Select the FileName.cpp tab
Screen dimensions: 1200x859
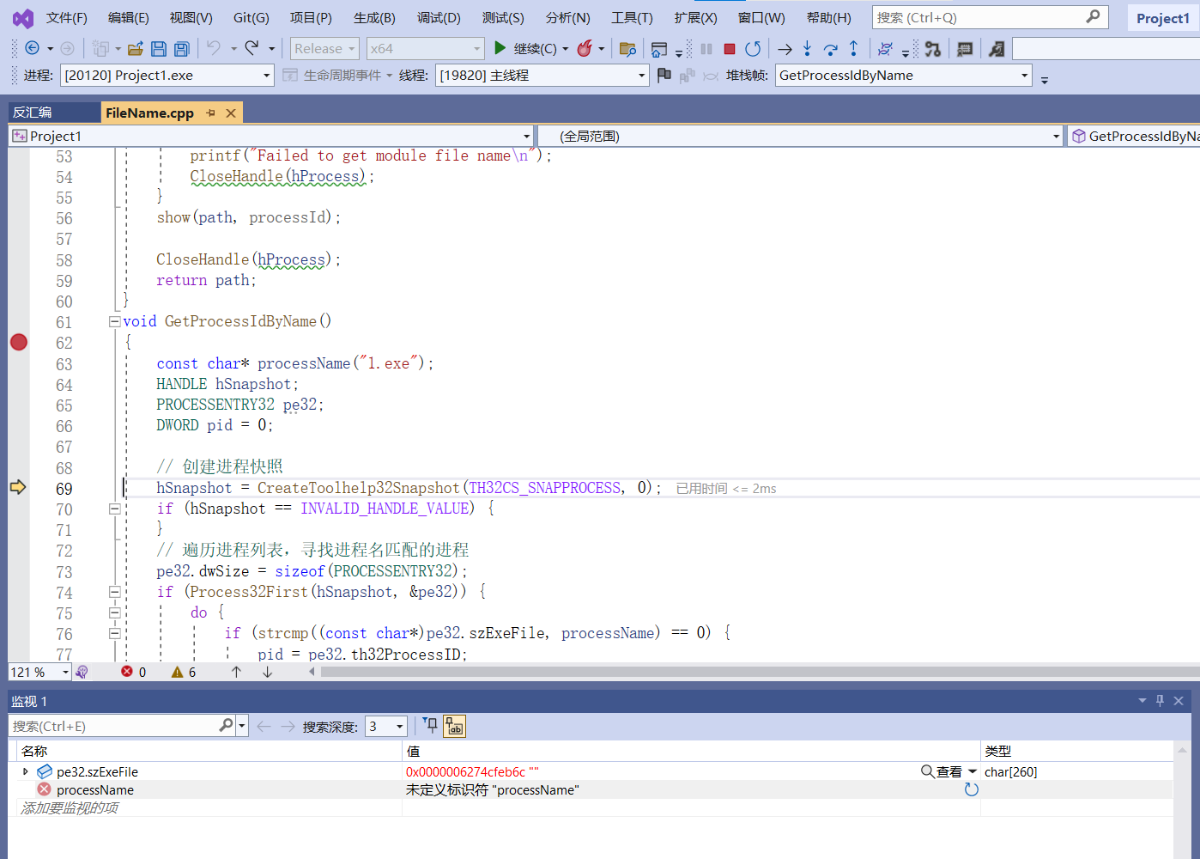coord(149,113)
